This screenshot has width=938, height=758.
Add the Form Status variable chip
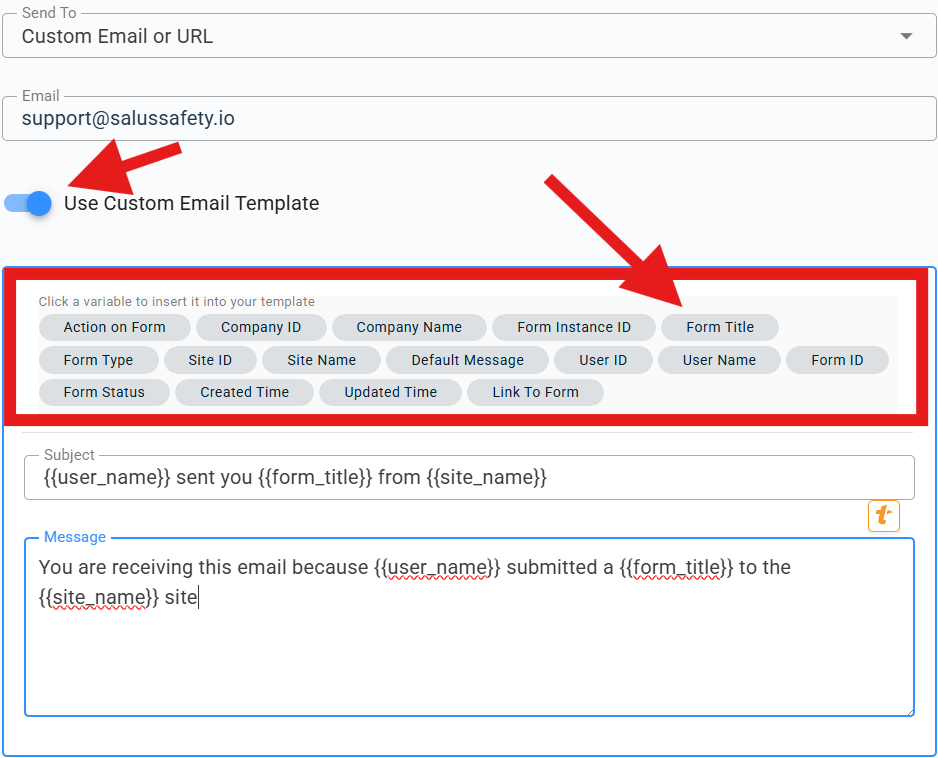coord(104,392)
